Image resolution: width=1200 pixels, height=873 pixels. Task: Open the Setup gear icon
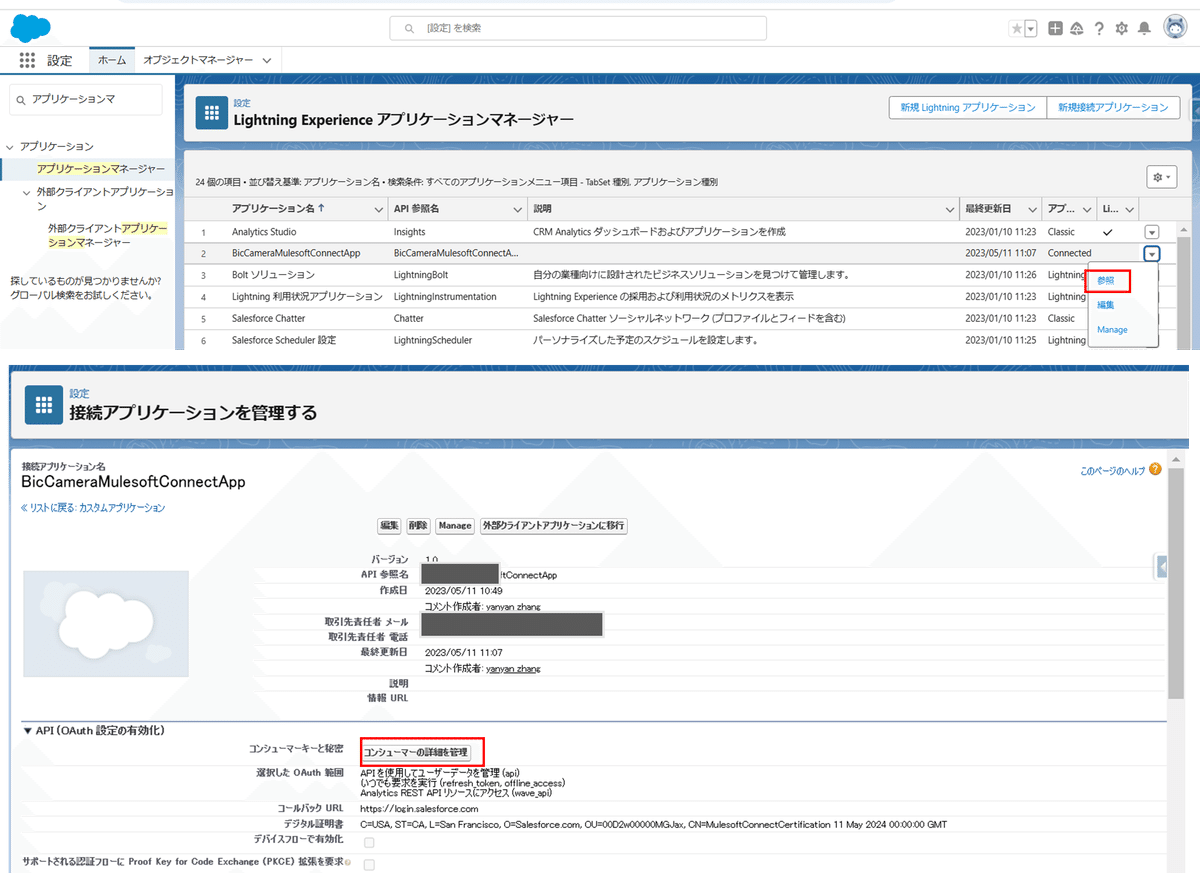click(x=1121, y=28)
